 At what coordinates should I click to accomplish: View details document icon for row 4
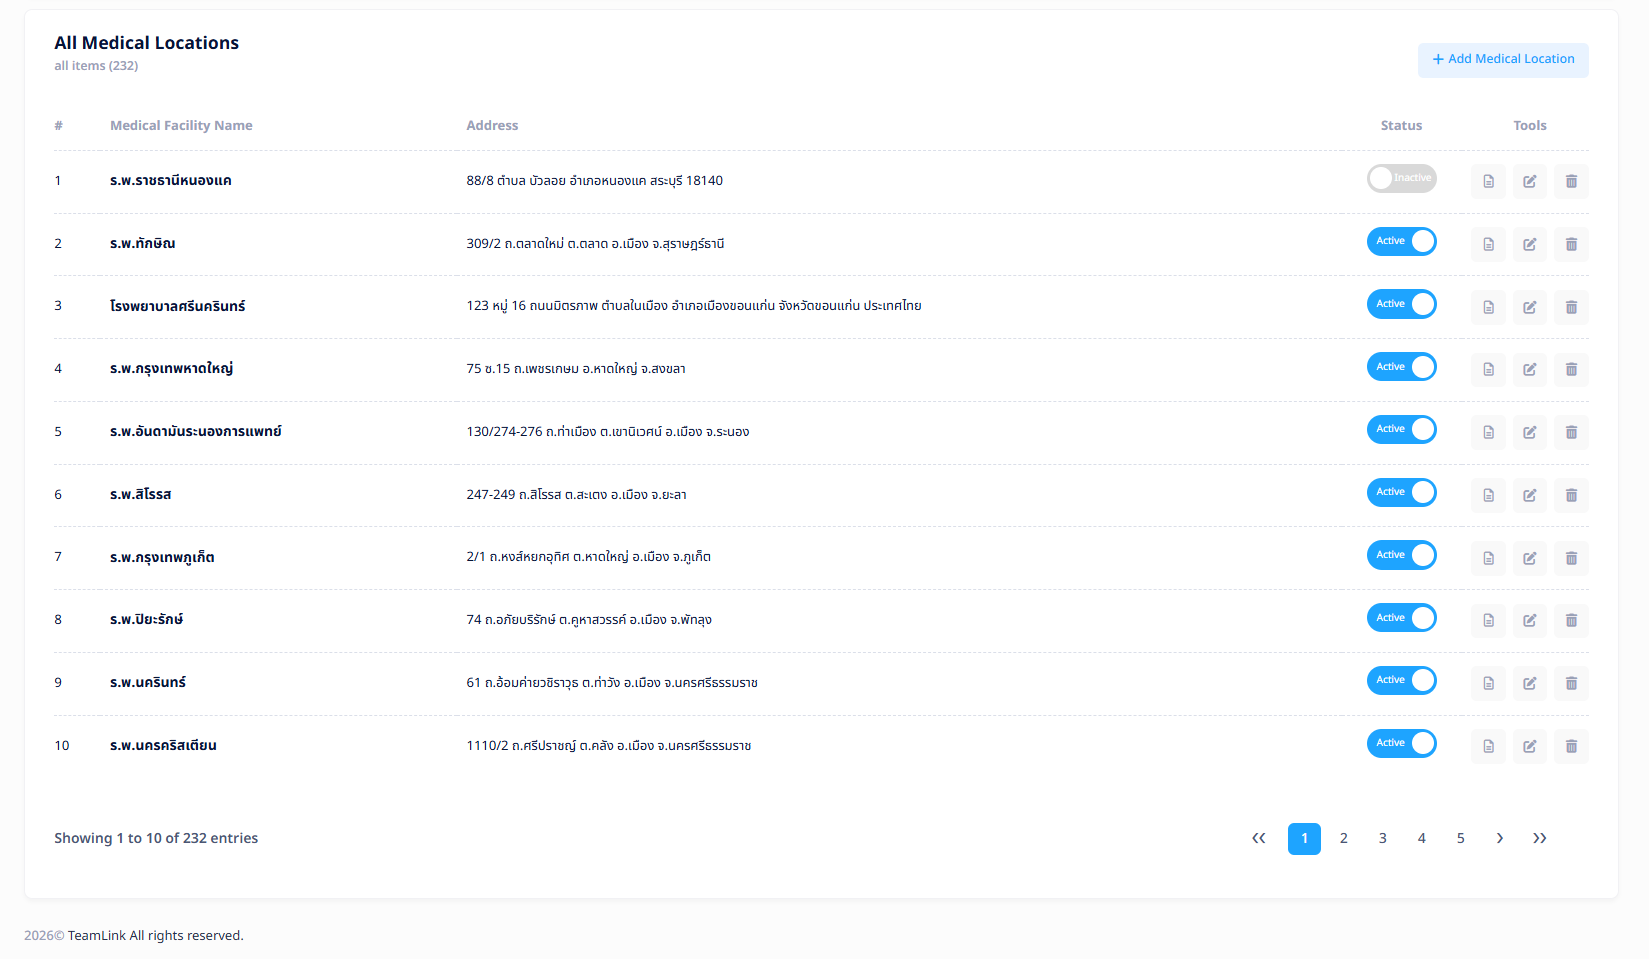tap(1488, 369)
